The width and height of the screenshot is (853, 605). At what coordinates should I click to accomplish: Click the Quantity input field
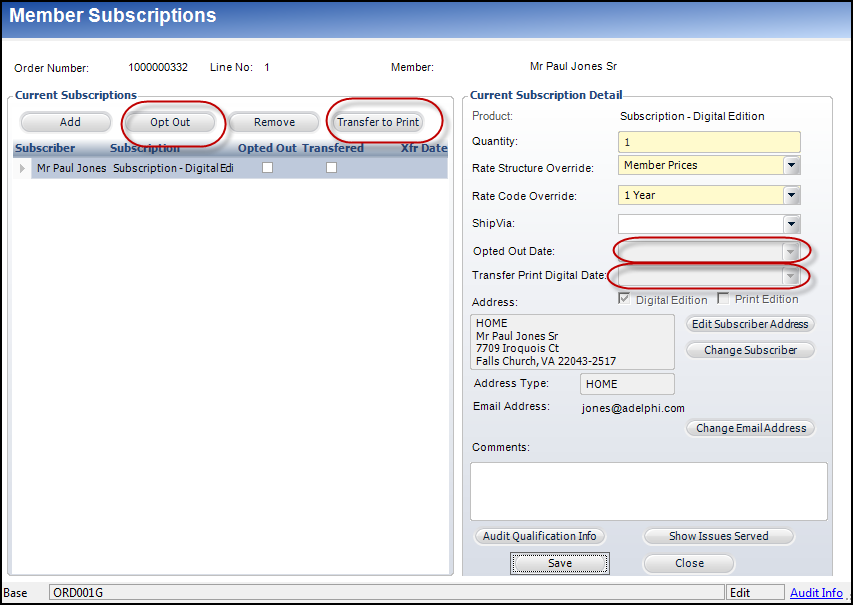709,142
